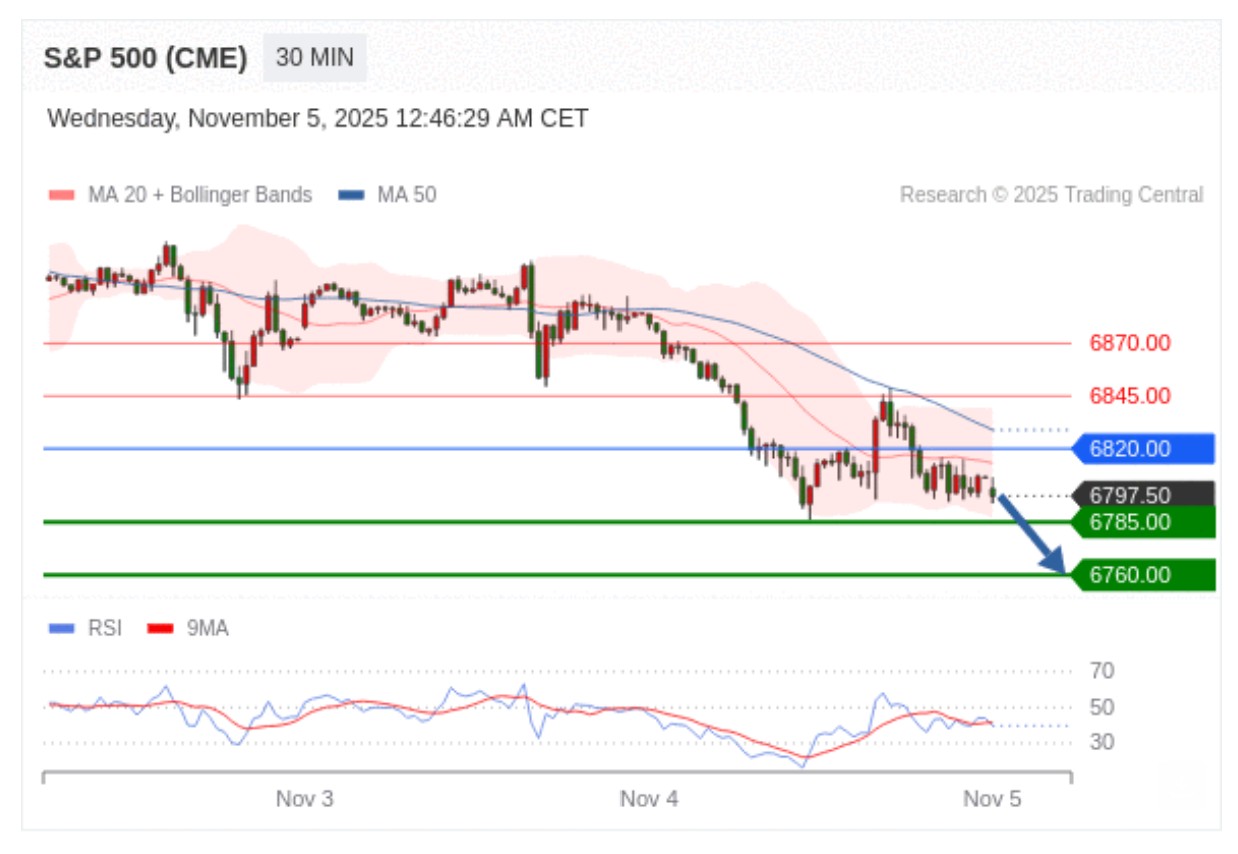The height and width of the screenshot is (854, 1238).
Task: Click the Nov 4 date axis label
Action: pyautogui.click(x=649, y=799)
